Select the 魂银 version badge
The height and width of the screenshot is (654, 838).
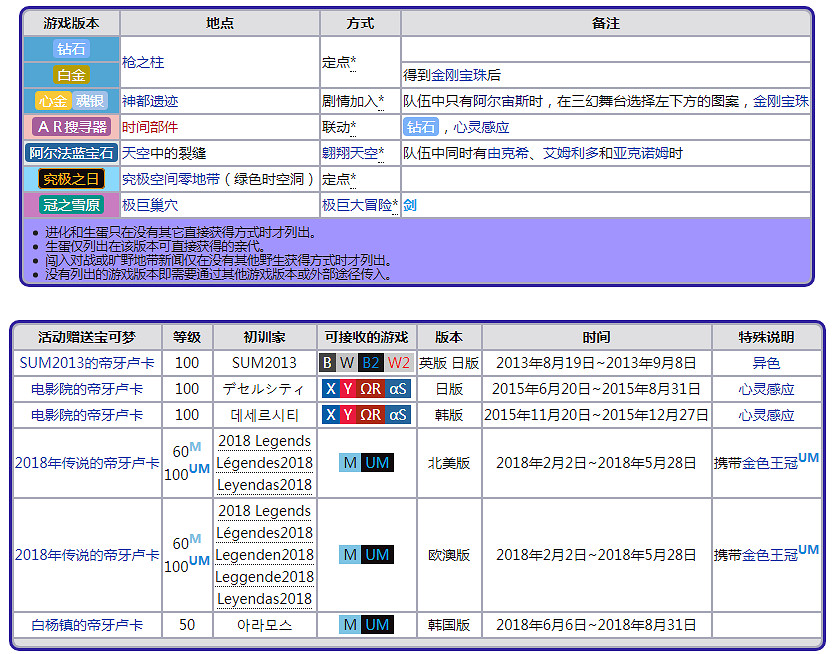pyautogui.click(x=90, y=101)
